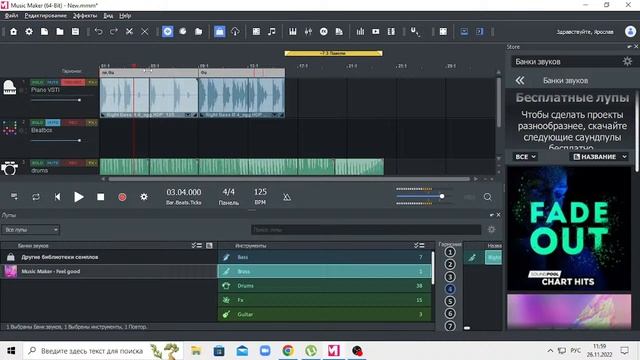The height and width of the screenshot is (360, 640).
Task: Open instruments list selection options icon
Action: (x=419, y=245)
